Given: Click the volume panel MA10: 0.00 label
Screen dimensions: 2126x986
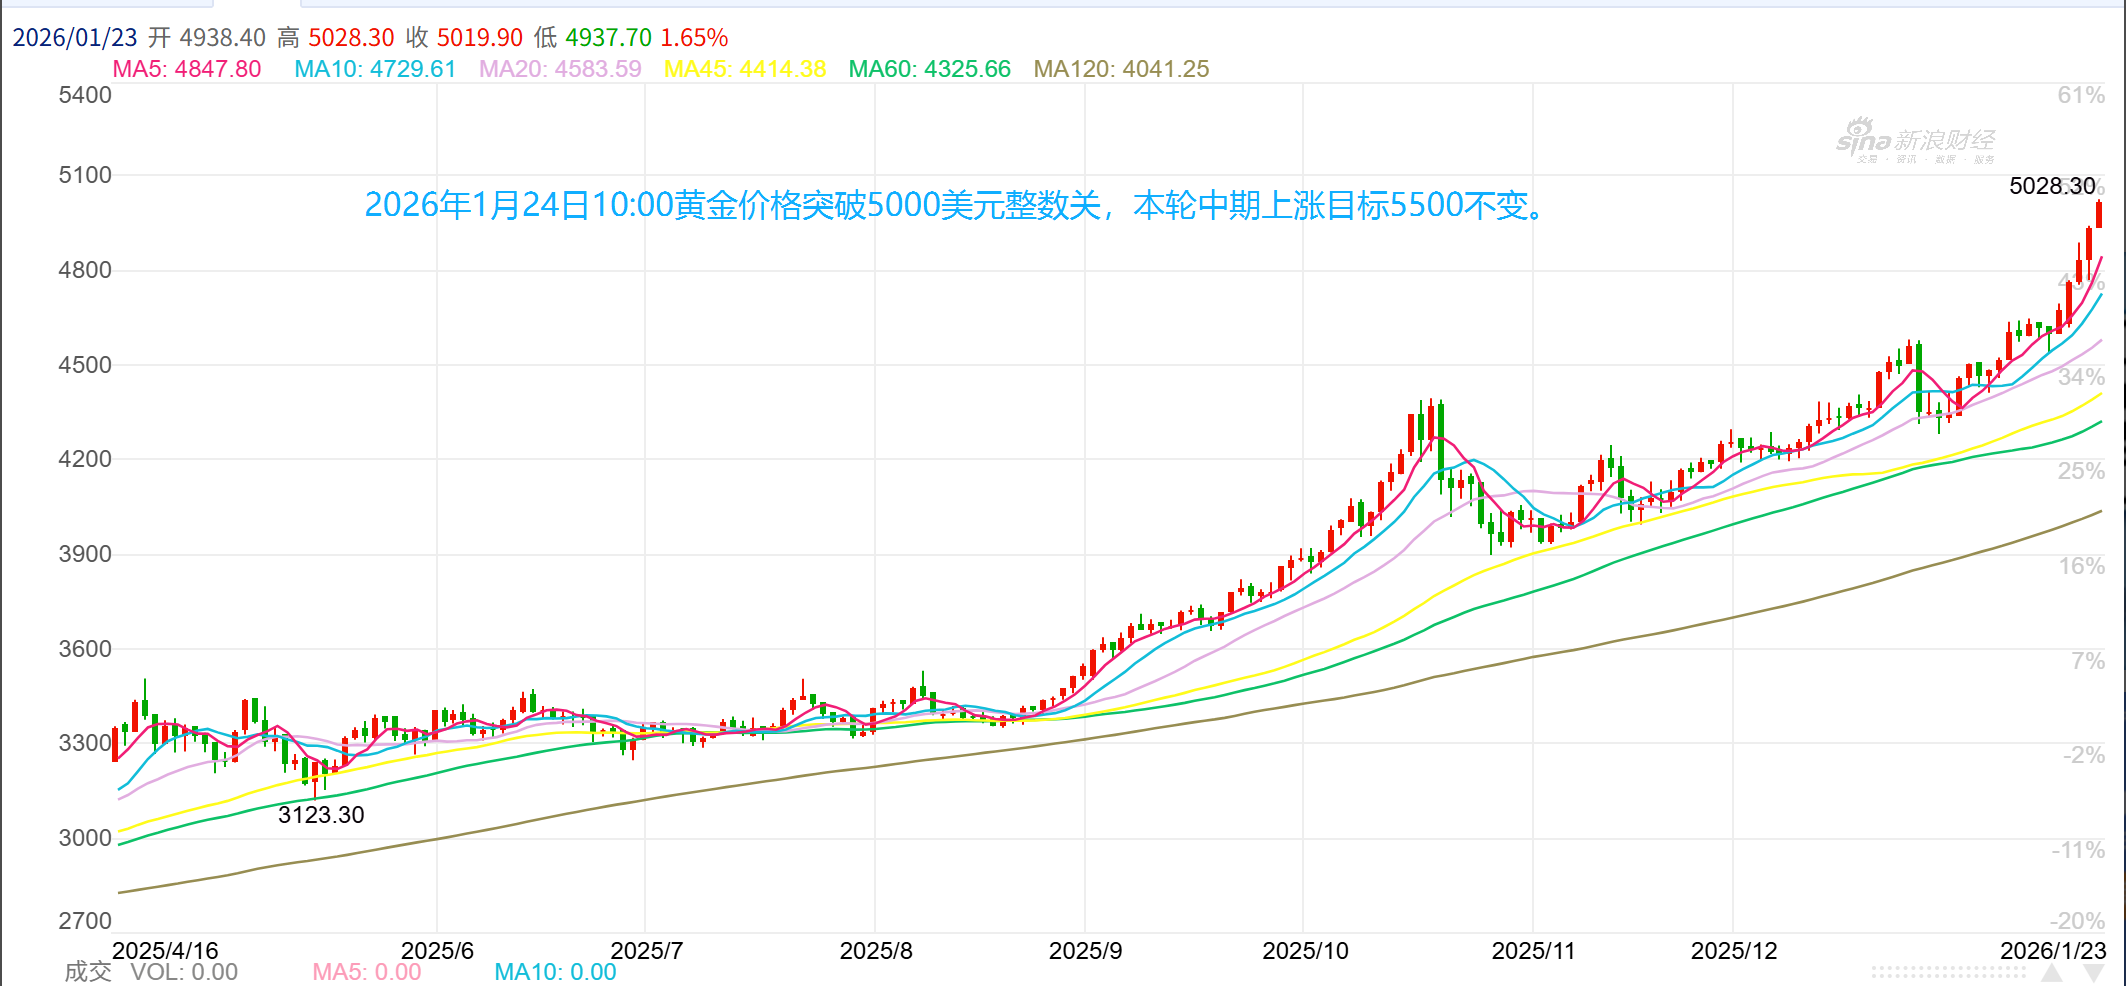Looking at the screenshot, I should [x=555, y=972].
